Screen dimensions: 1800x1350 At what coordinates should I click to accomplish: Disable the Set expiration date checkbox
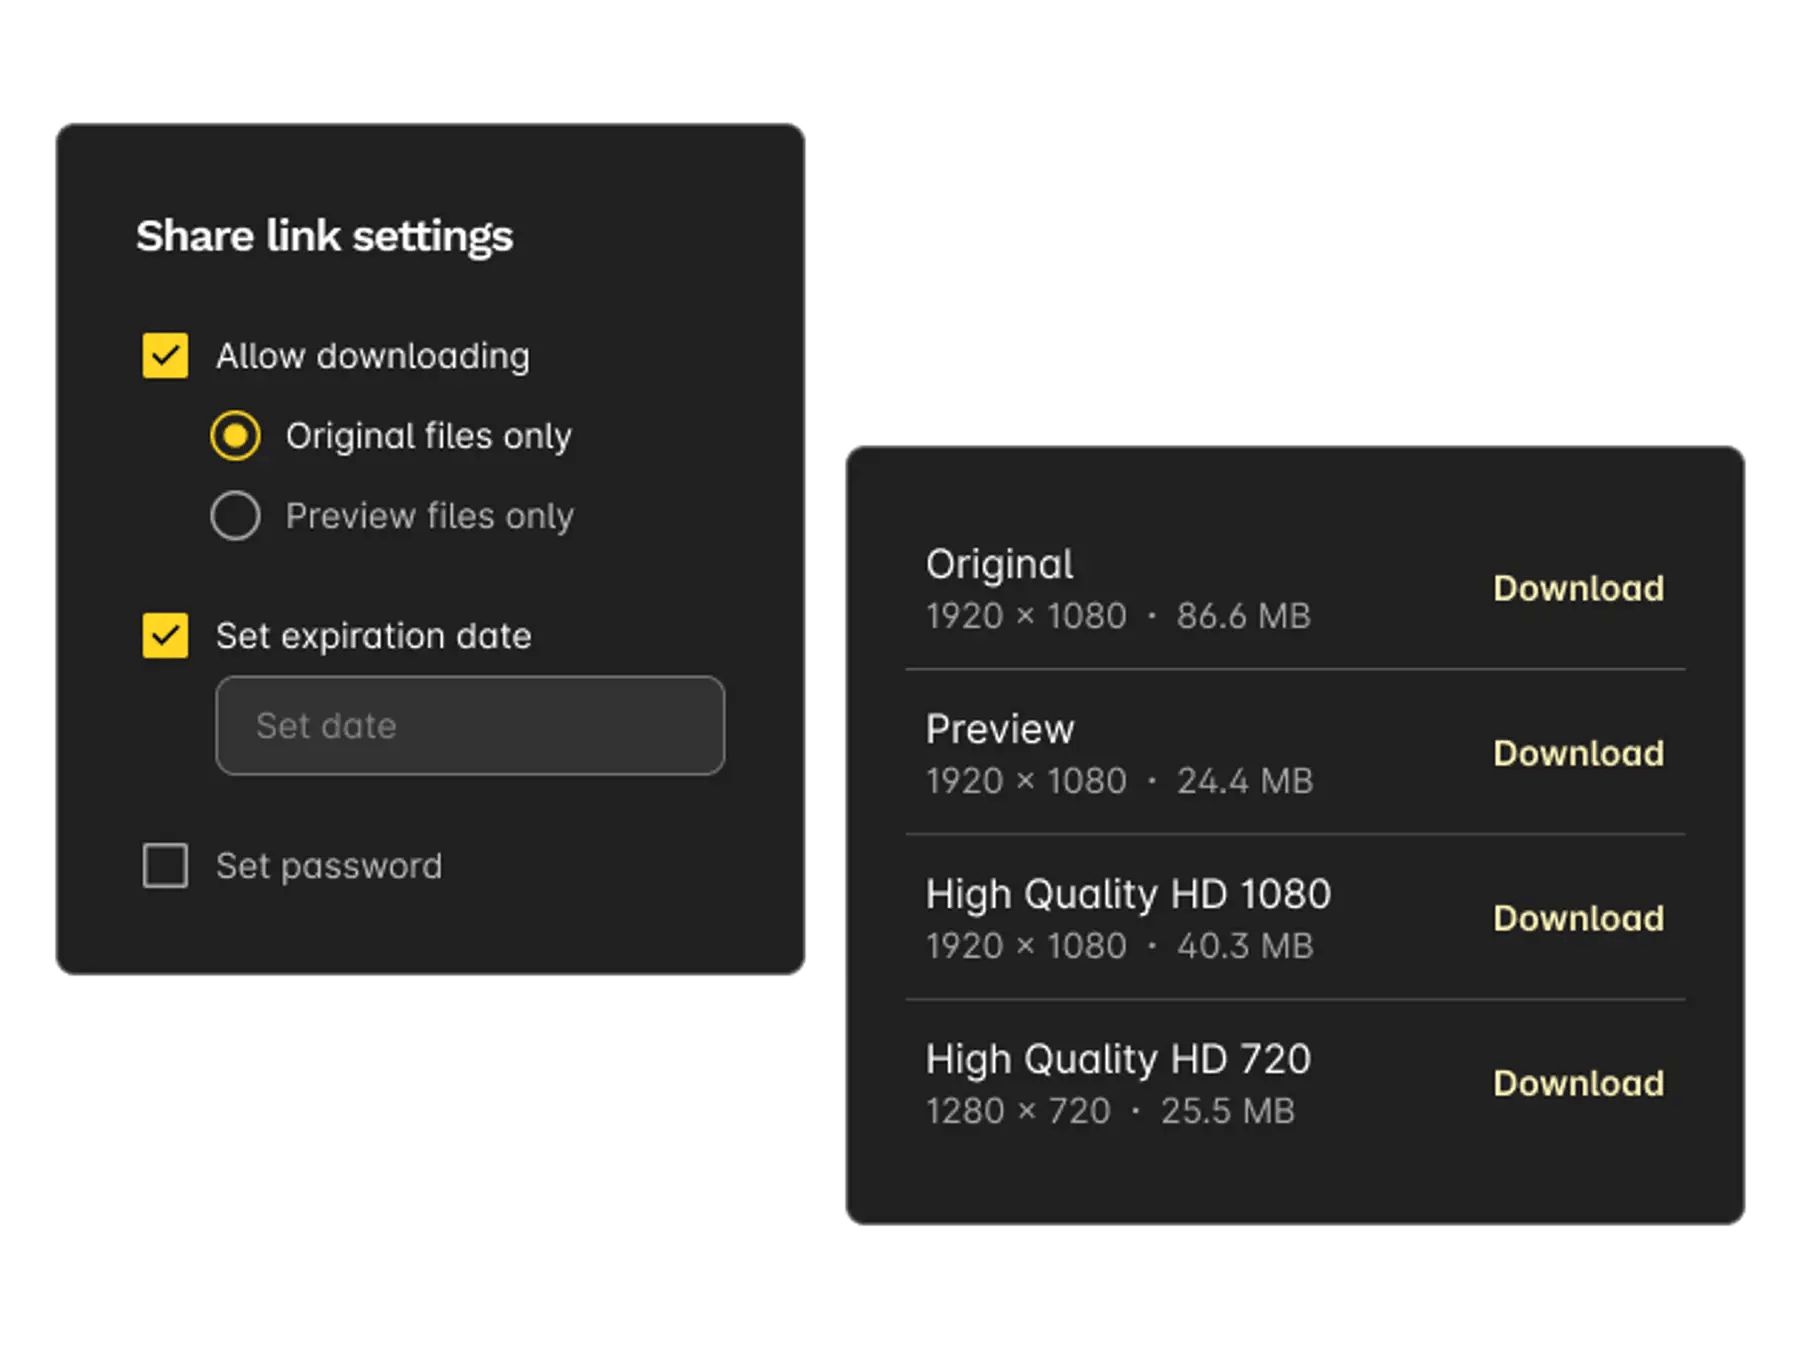click(165, 636)
